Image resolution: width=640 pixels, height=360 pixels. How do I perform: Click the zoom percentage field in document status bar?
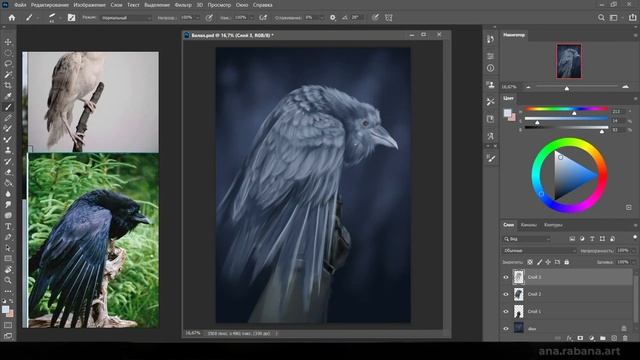pos(193,333)
